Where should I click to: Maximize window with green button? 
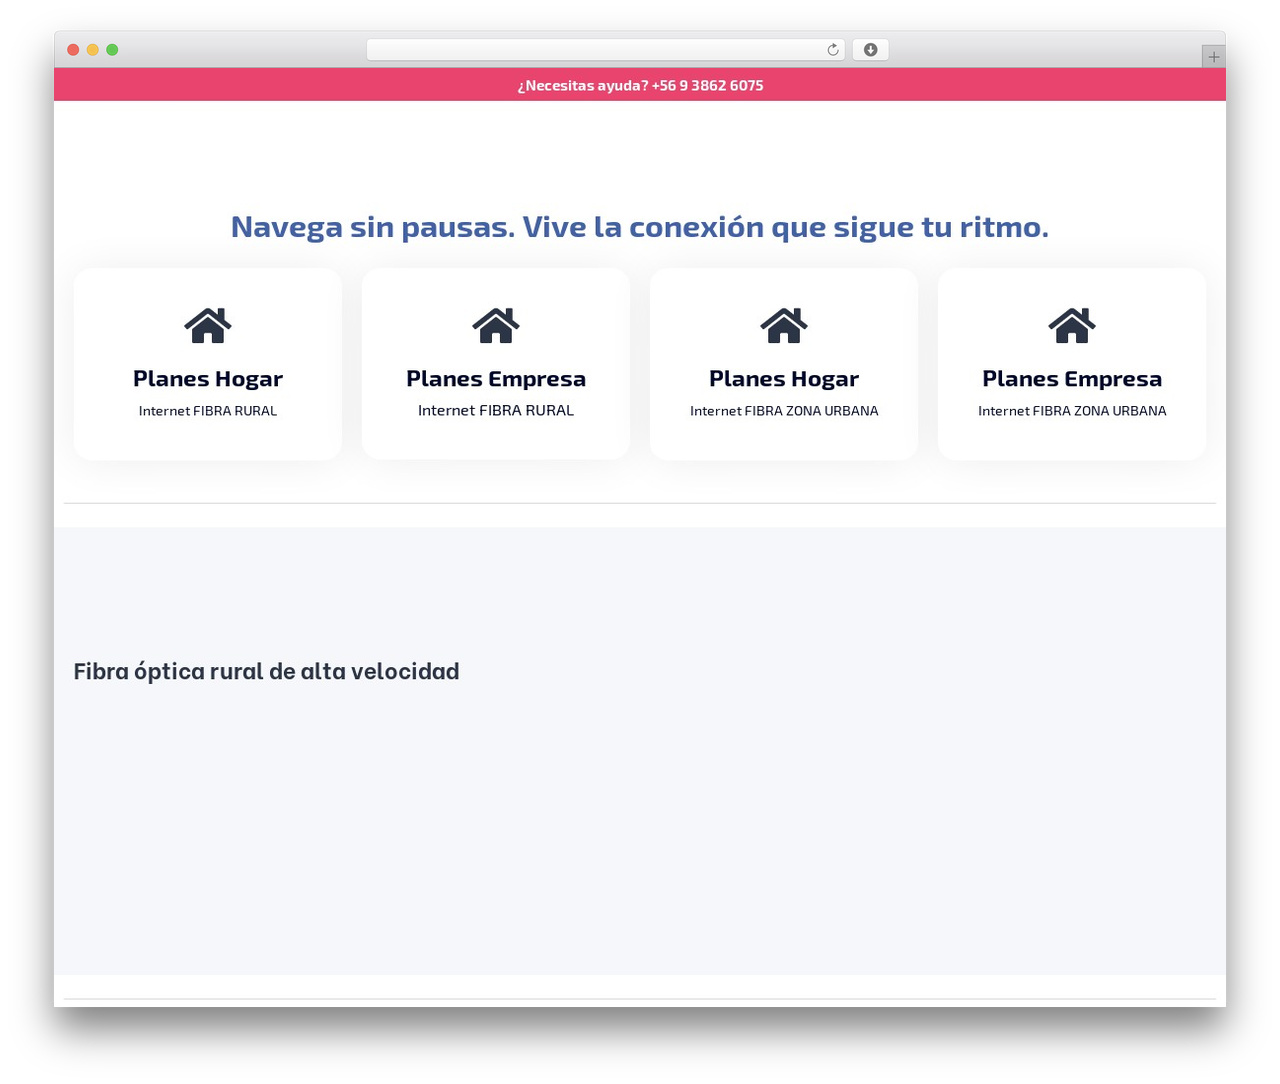pyautogui.click(x=112, y=50)
